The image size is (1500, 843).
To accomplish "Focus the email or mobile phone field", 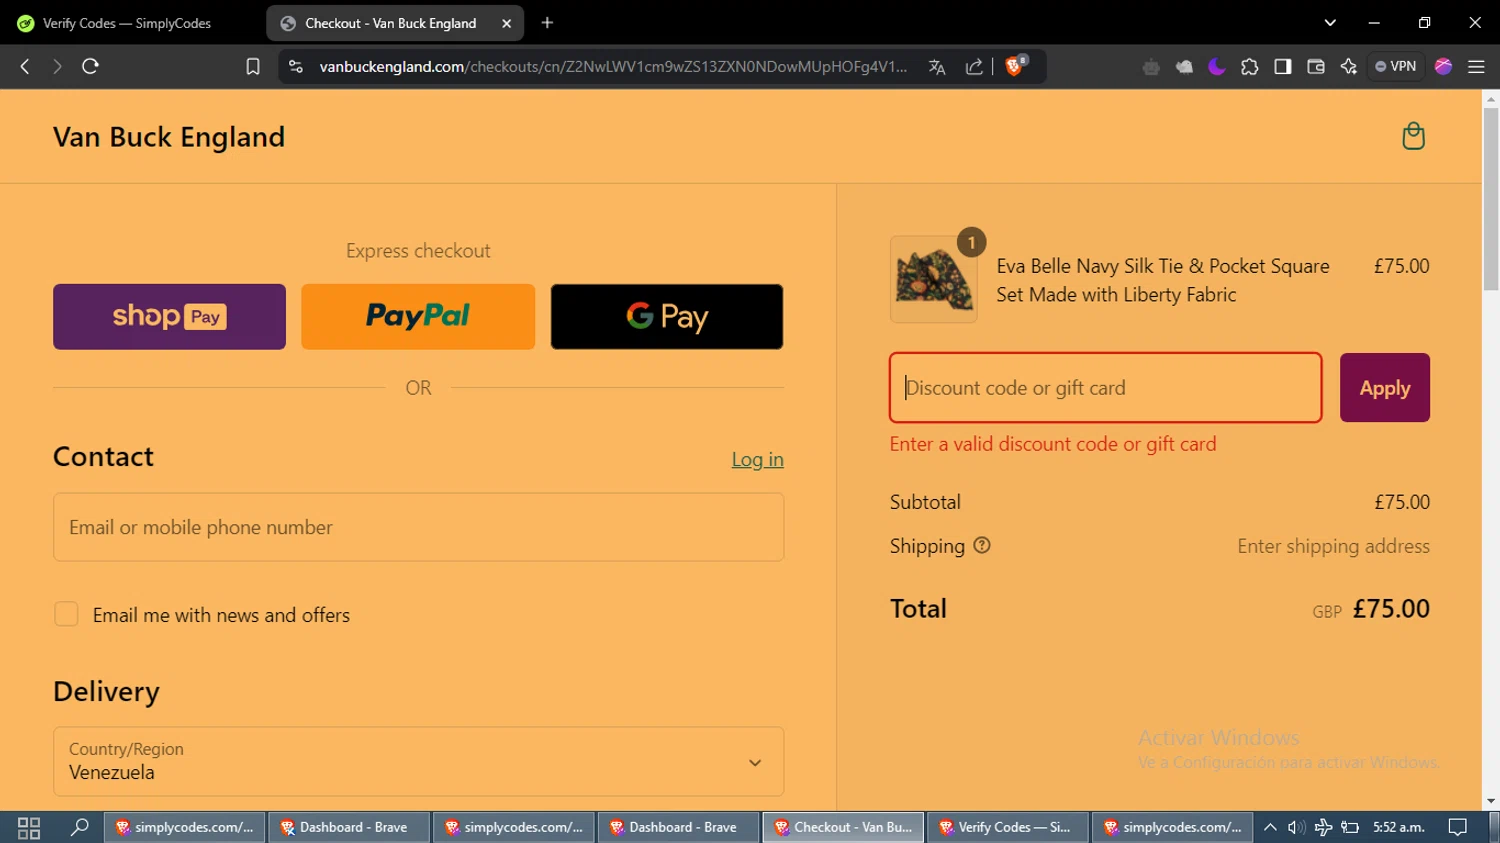I will coord(418,527).
